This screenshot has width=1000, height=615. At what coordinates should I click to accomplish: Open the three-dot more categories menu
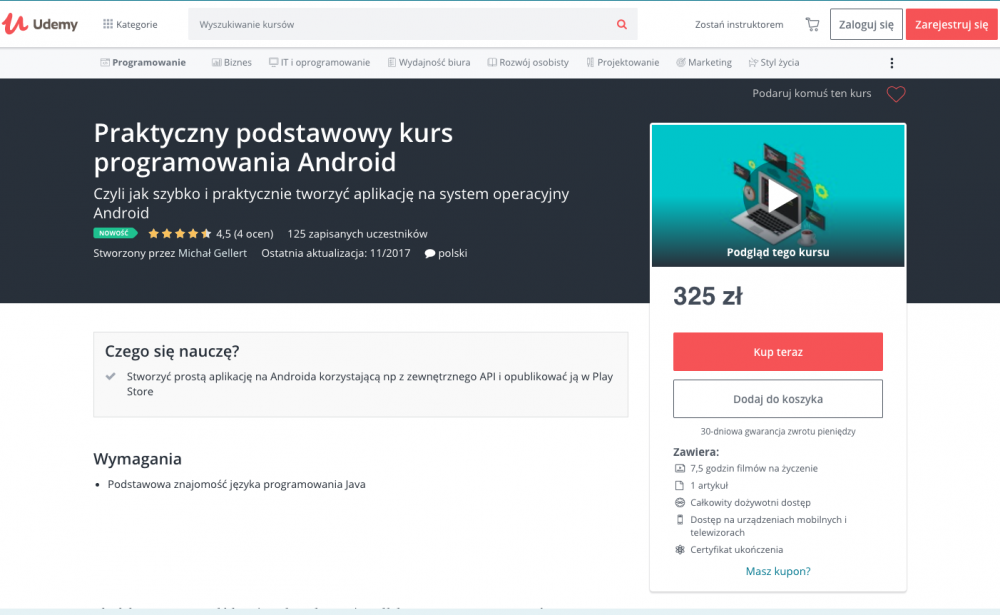(x=892, y=63)
